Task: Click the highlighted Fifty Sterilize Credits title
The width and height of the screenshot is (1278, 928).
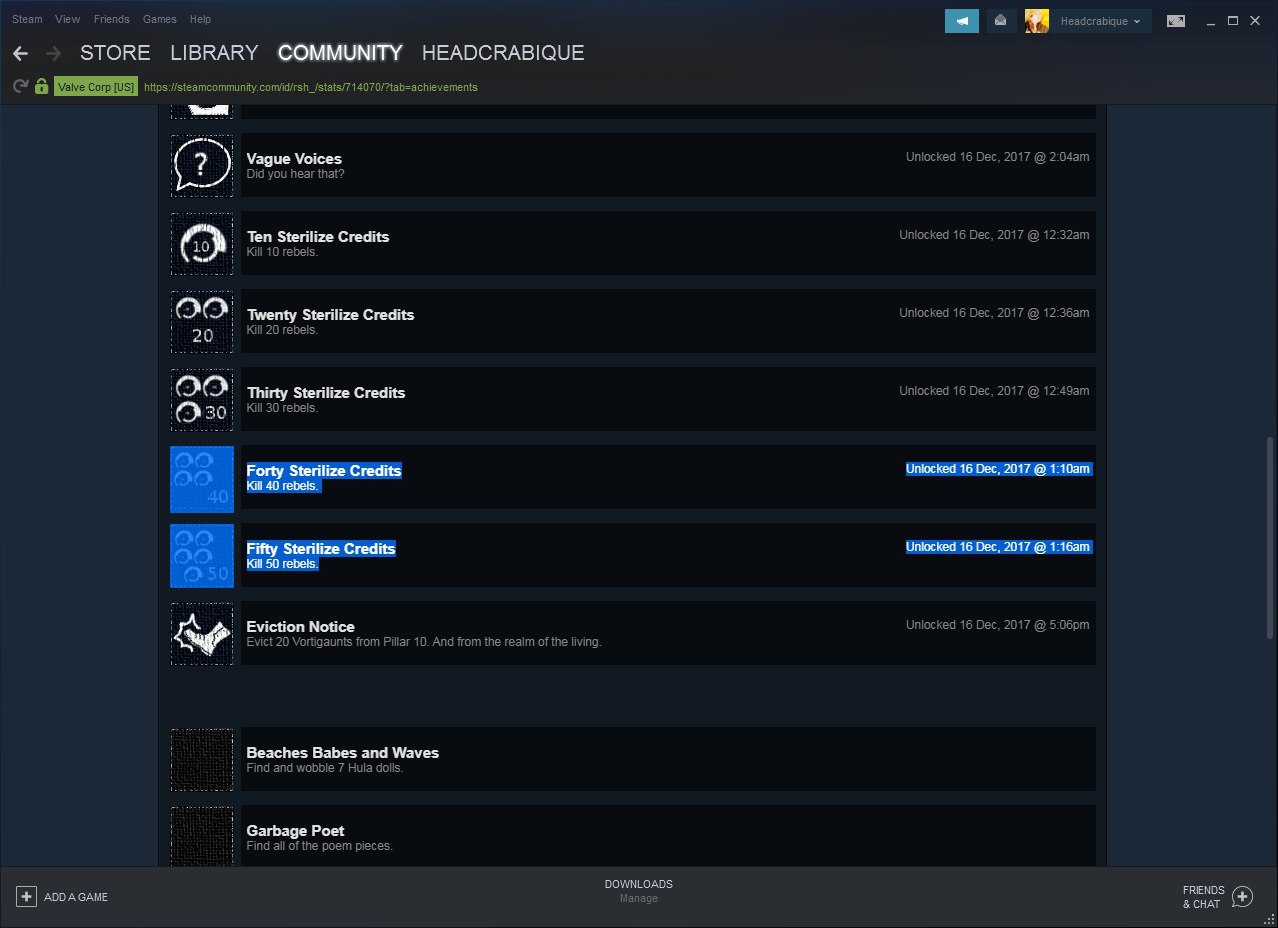Action: (321, 548)
